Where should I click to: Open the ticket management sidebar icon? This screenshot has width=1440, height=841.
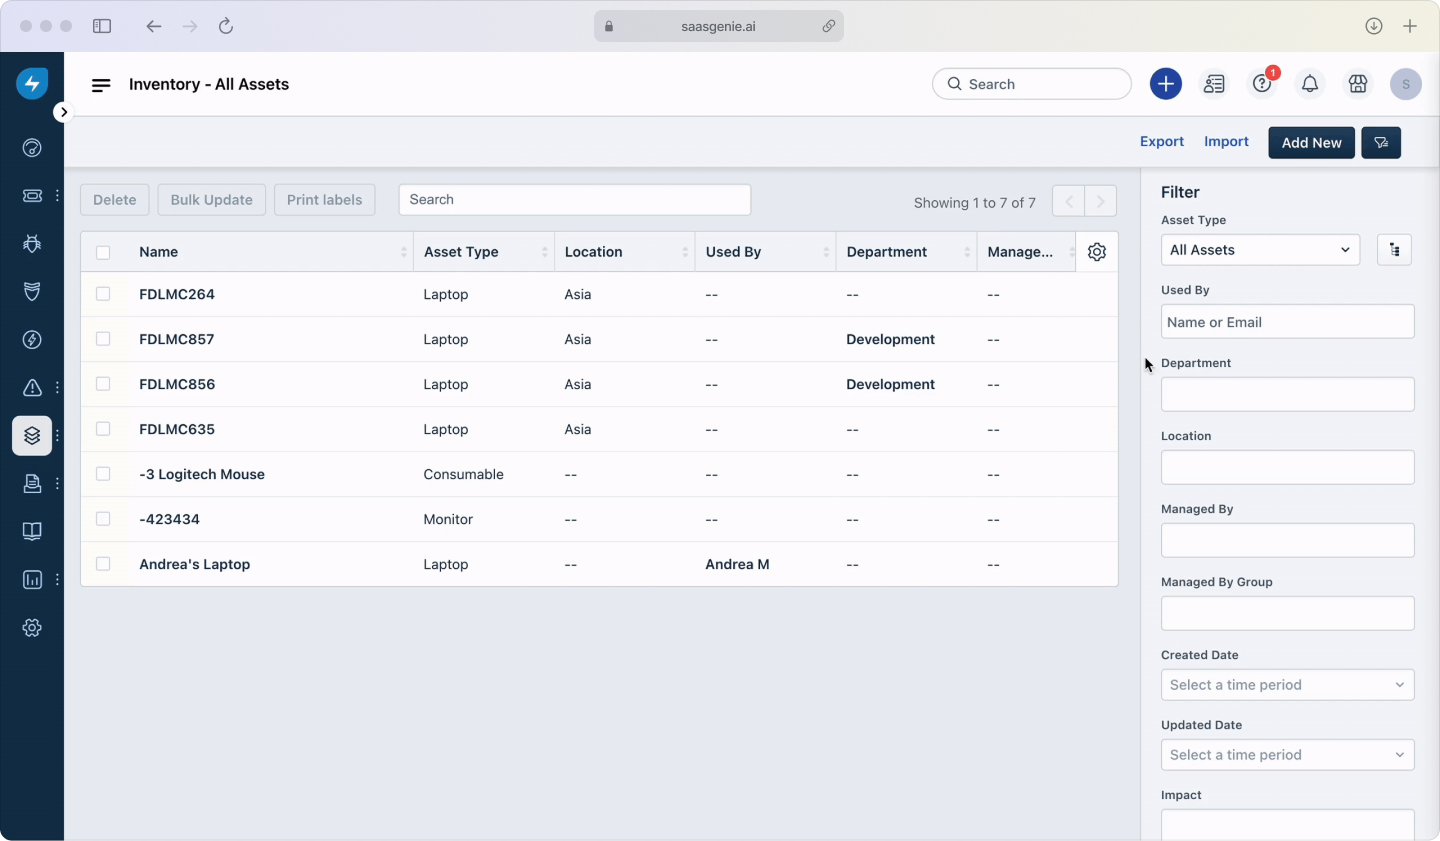pos(31,196)
